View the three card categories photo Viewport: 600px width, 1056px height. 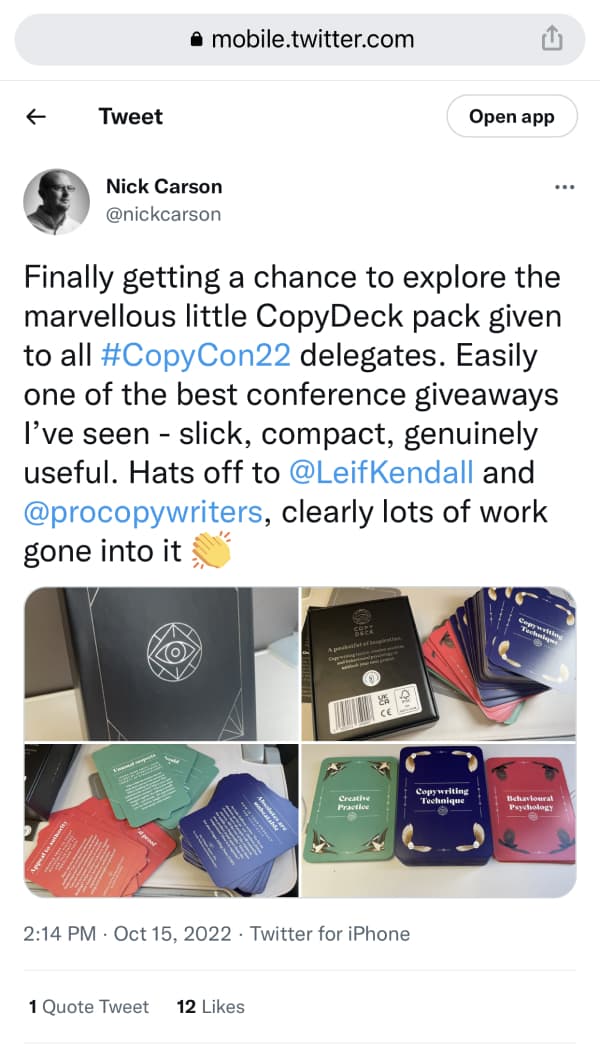coord(438,820)
